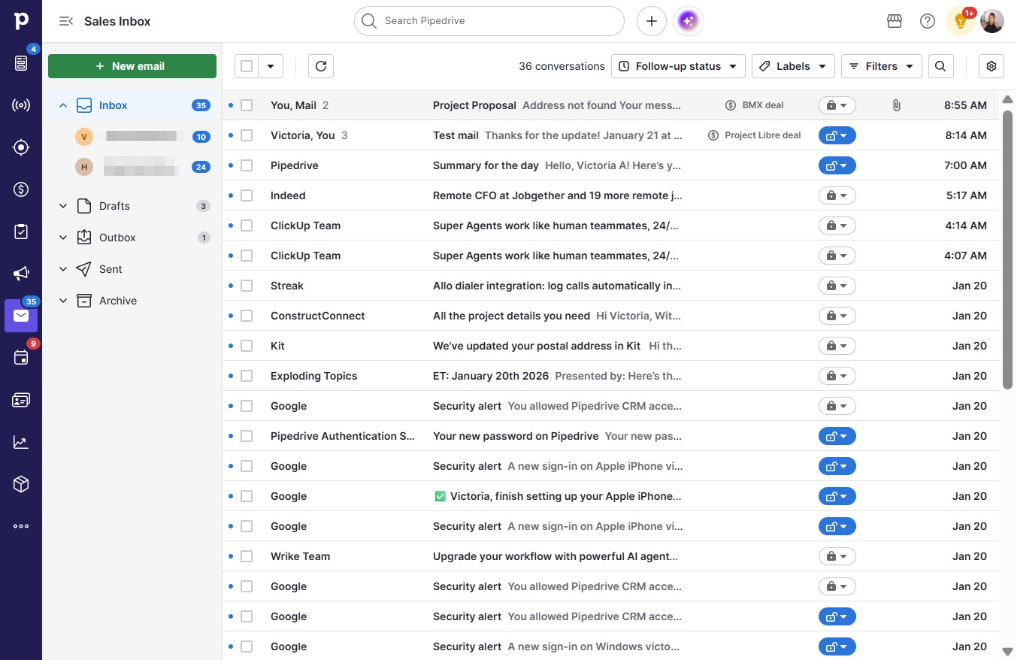Check the Indeed email row checkbox
1016x660 pixels.
point(246,196)
